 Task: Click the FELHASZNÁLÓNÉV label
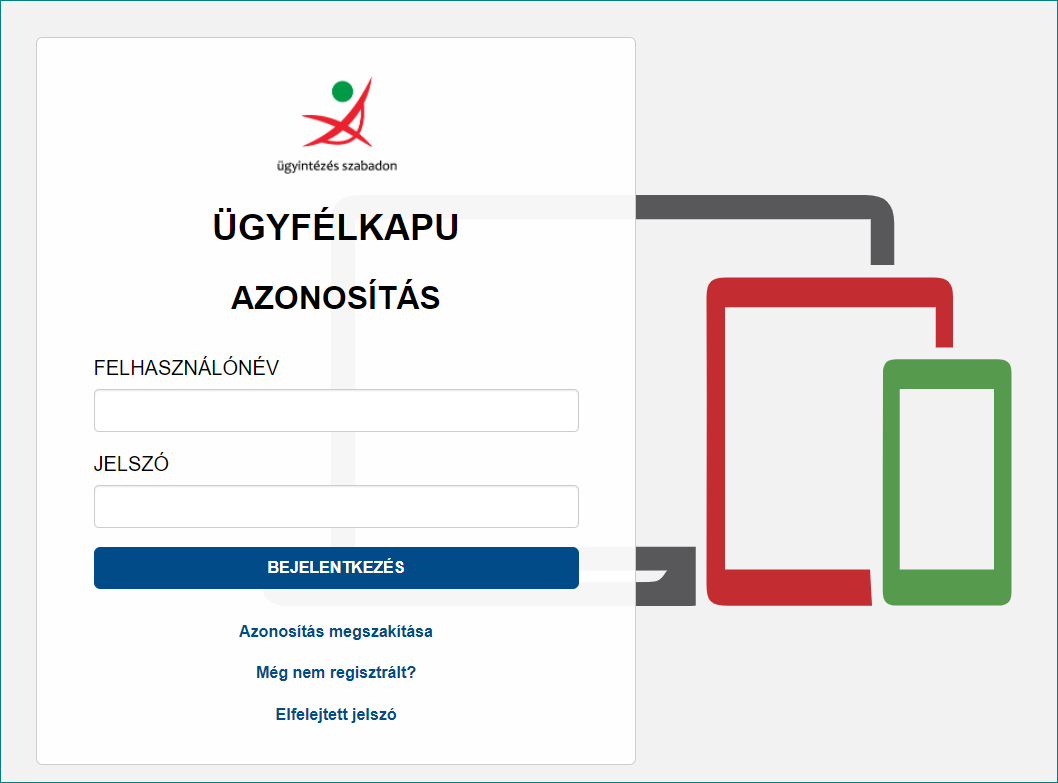(186, 368)
